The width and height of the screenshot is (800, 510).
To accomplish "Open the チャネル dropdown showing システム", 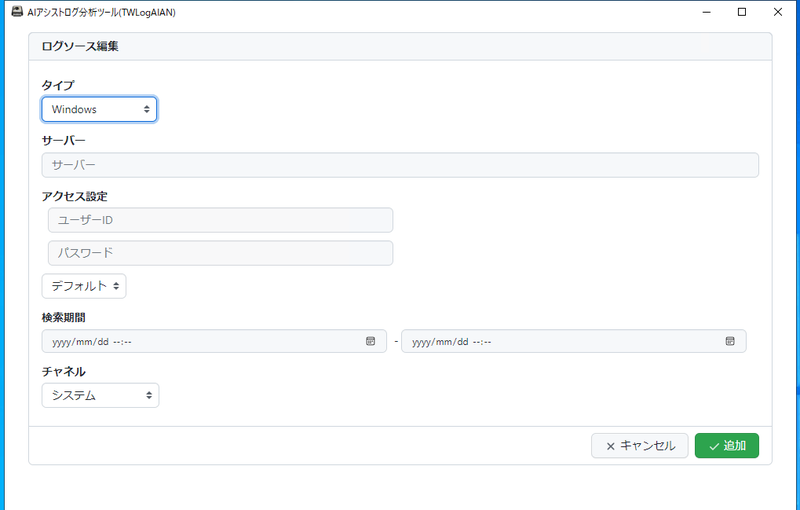I will coord(100,396).
